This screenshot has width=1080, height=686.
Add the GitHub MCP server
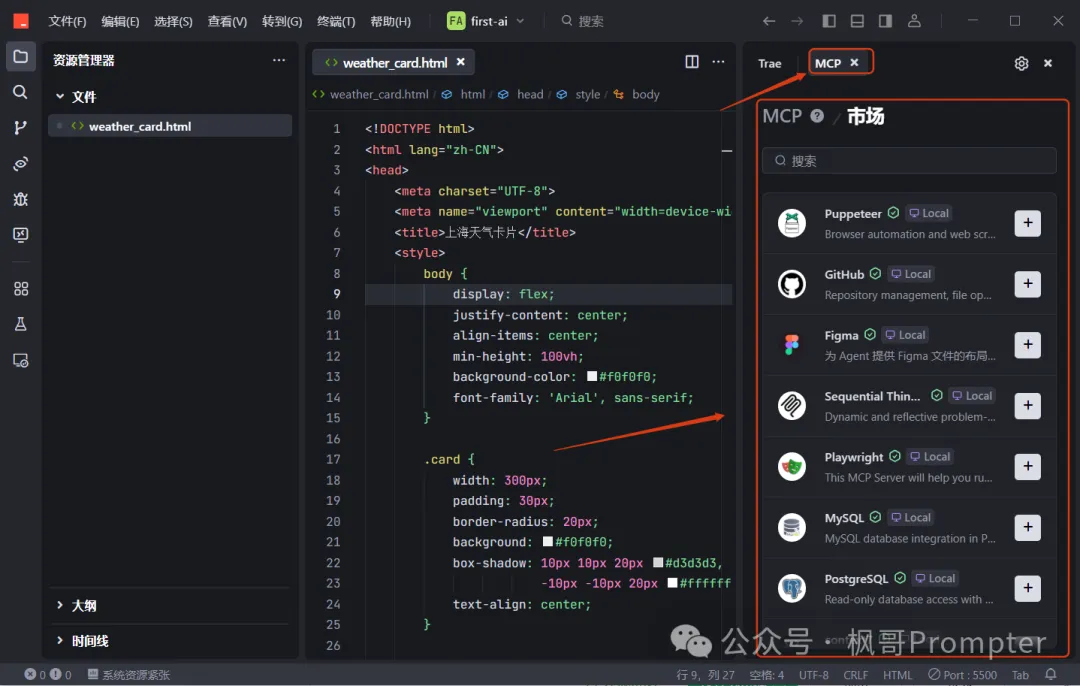[1027, 284]
